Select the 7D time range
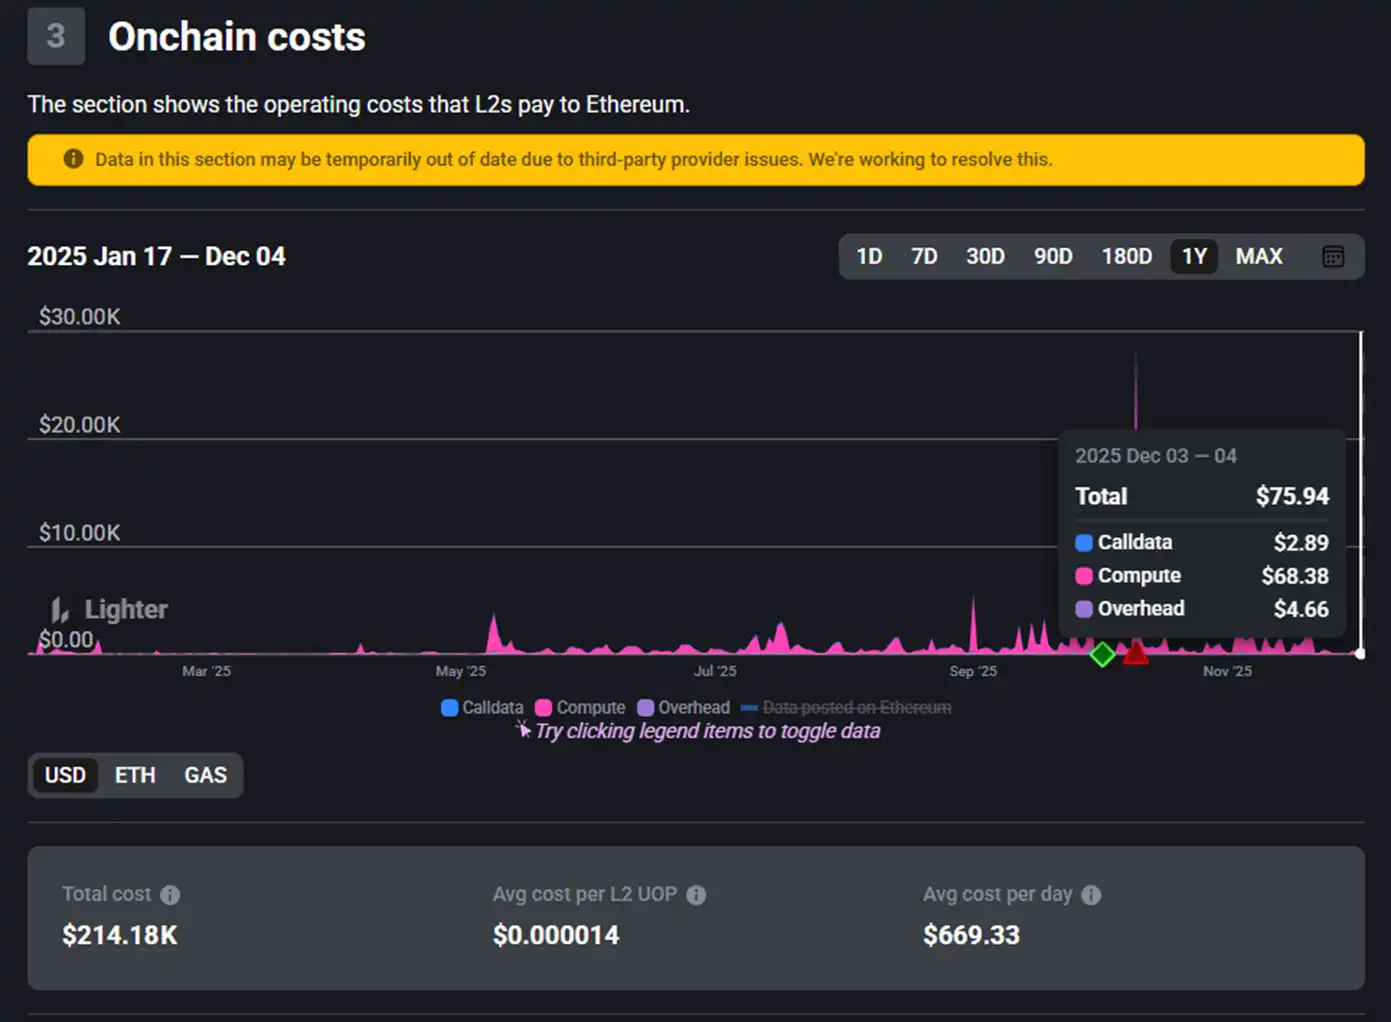The height and width of the screenshot is (1022, 1391). pyautogui.click(x=924, y=257)
